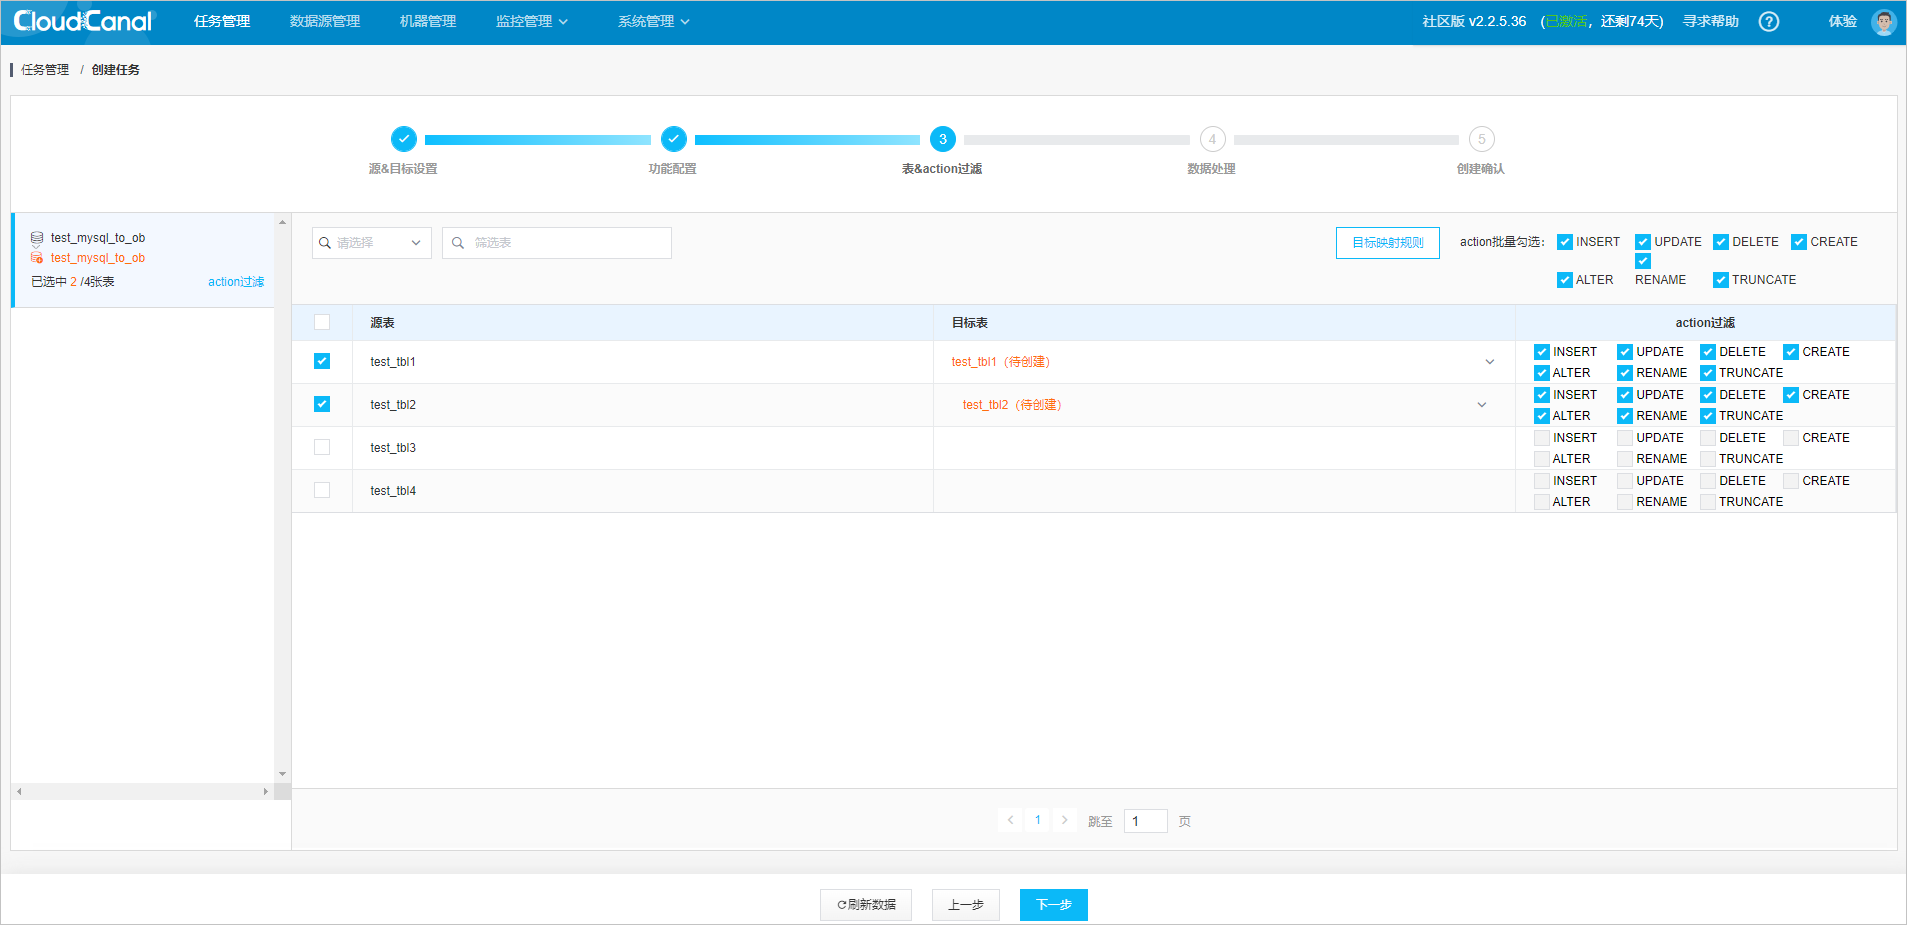The width and height of the screenshot is (1907, 925).
Task: Expand the test_tbl2 target table dropdown
Action: pos(1480,404)
